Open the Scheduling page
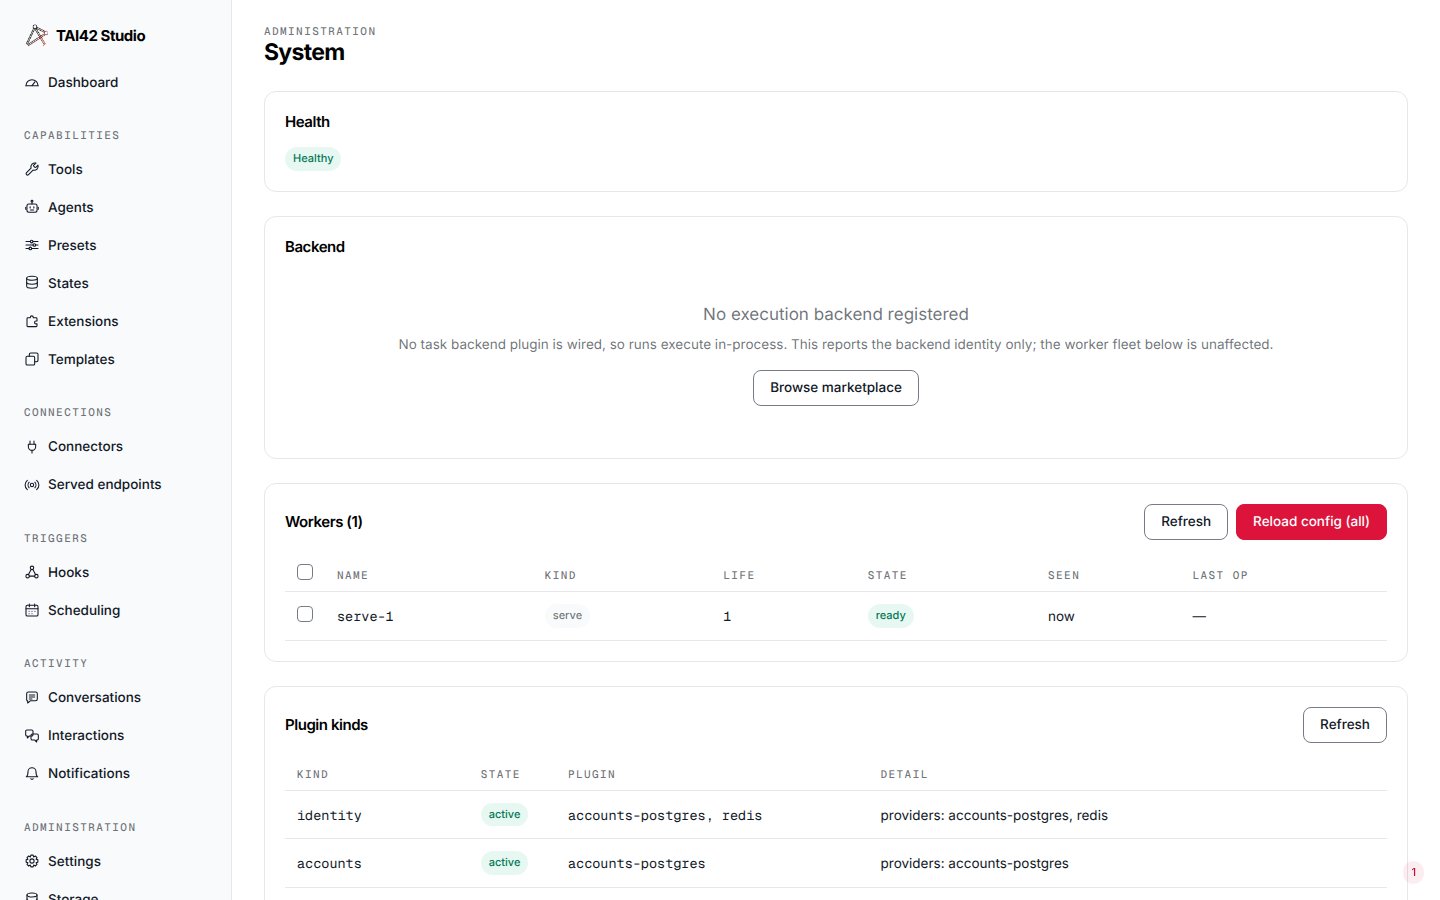 point(84,611)
